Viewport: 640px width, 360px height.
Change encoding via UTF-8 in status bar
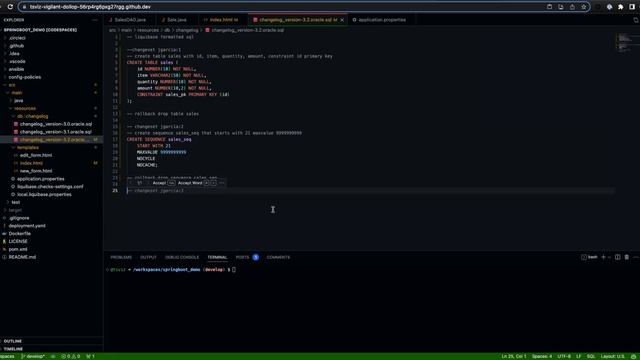564,356
